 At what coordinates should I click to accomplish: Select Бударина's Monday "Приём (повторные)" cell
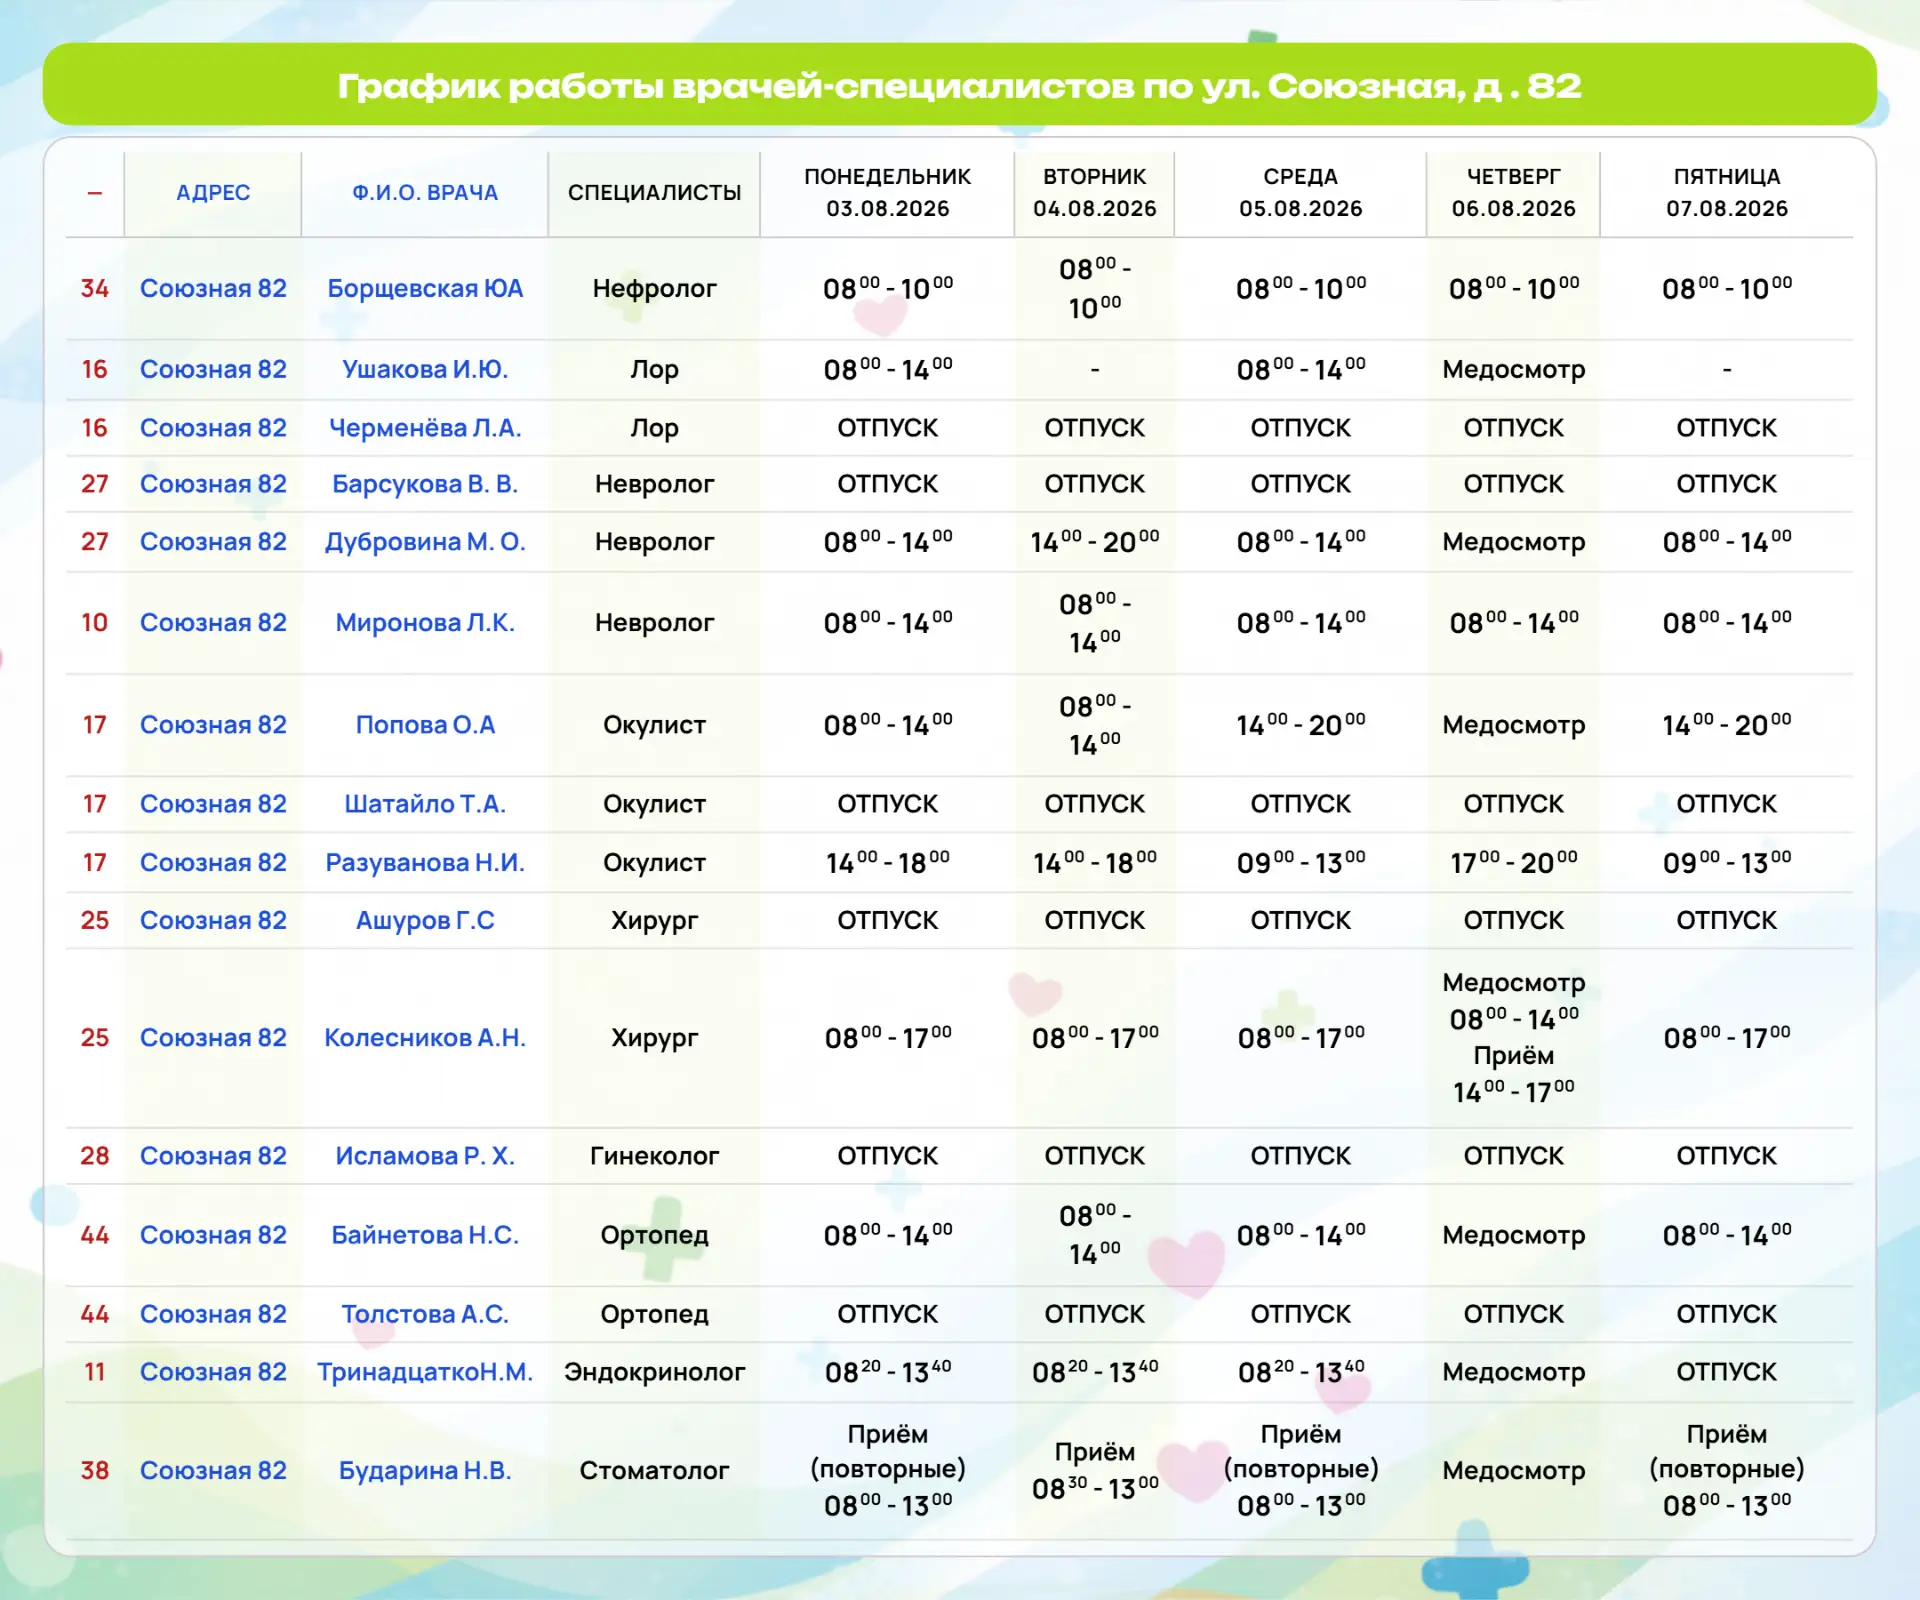pos(888,1471)
